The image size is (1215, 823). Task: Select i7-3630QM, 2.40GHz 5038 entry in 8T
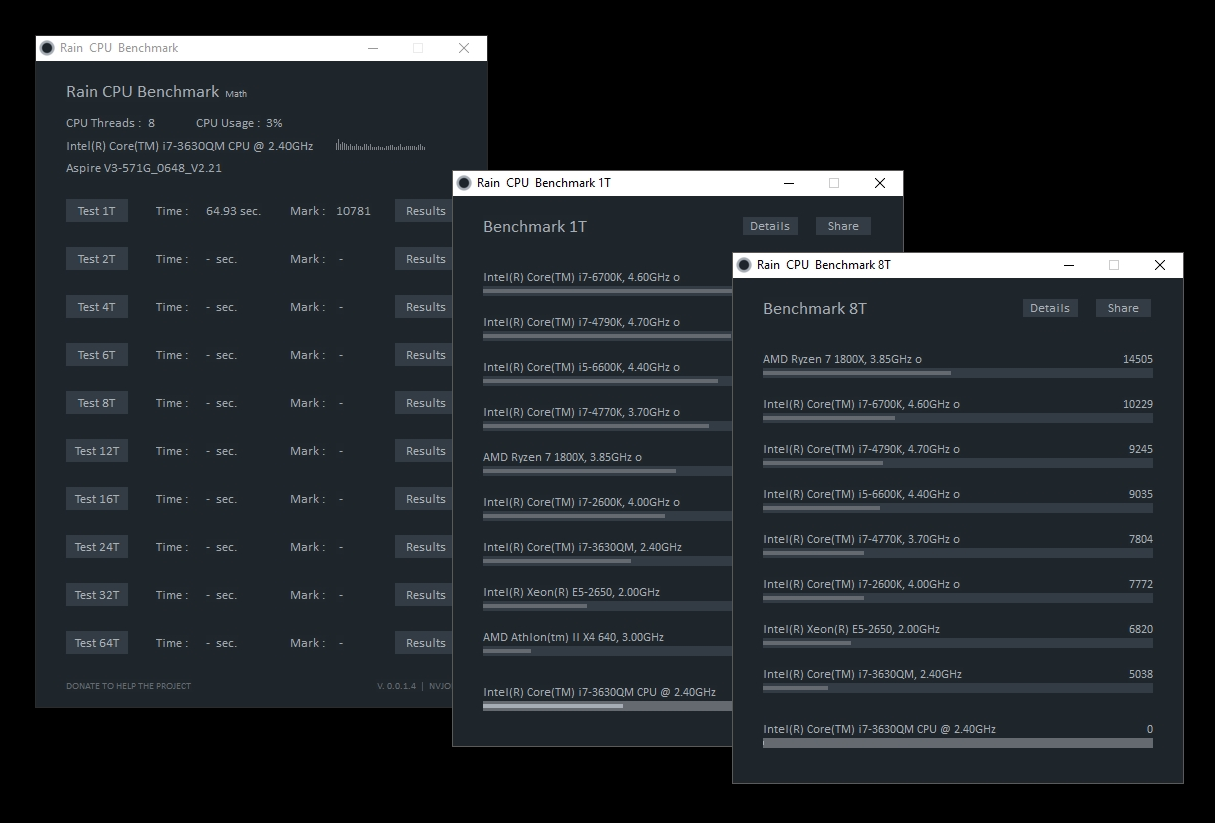(957, 681)
